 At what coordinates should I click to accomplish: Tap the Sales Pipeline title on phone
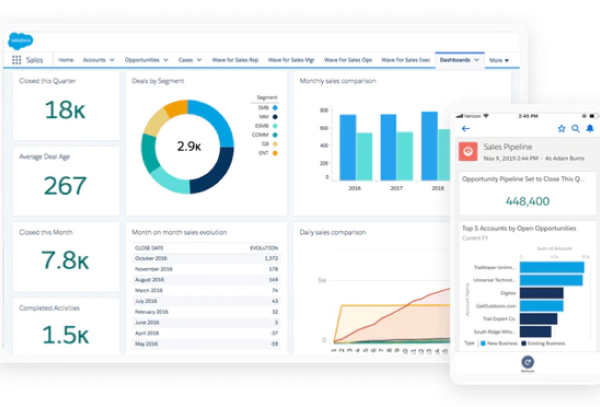pyautogui.click(x=508, y=147)
